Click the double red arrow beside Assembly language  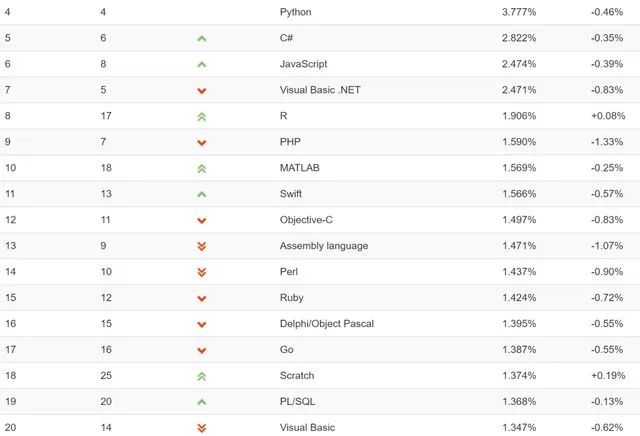(x=202, y=246)
